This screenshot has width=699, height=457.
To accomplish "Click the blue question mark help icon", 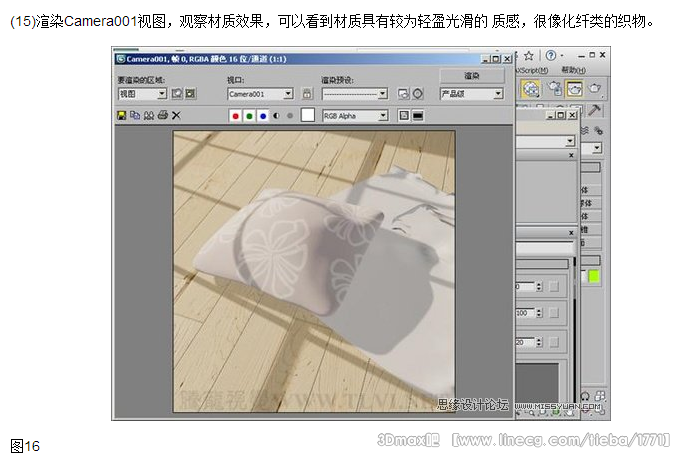I will [551, 55].
